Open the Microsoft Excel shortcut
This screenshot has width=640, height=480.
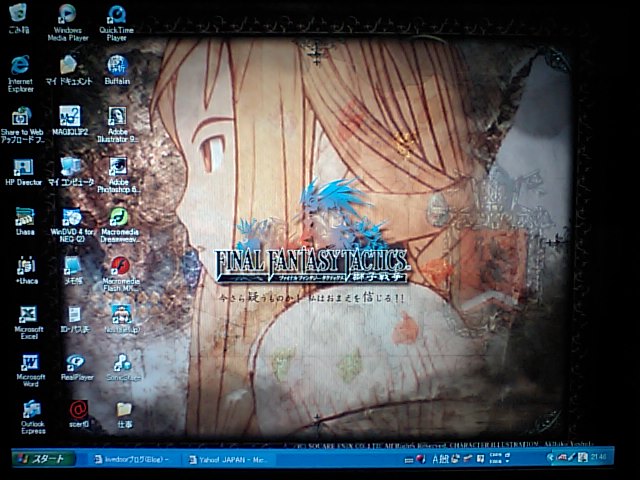coord(29,322)
